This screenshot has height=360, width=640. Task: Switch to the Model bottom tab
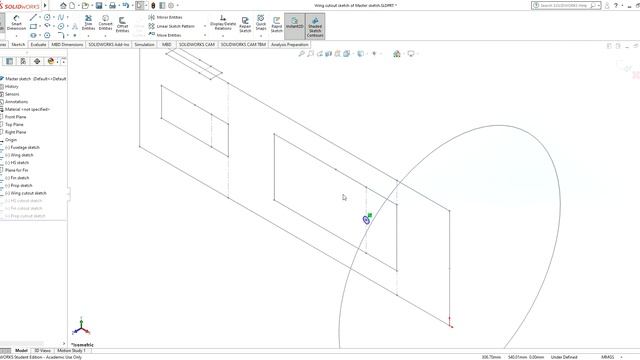coord(21,351)
